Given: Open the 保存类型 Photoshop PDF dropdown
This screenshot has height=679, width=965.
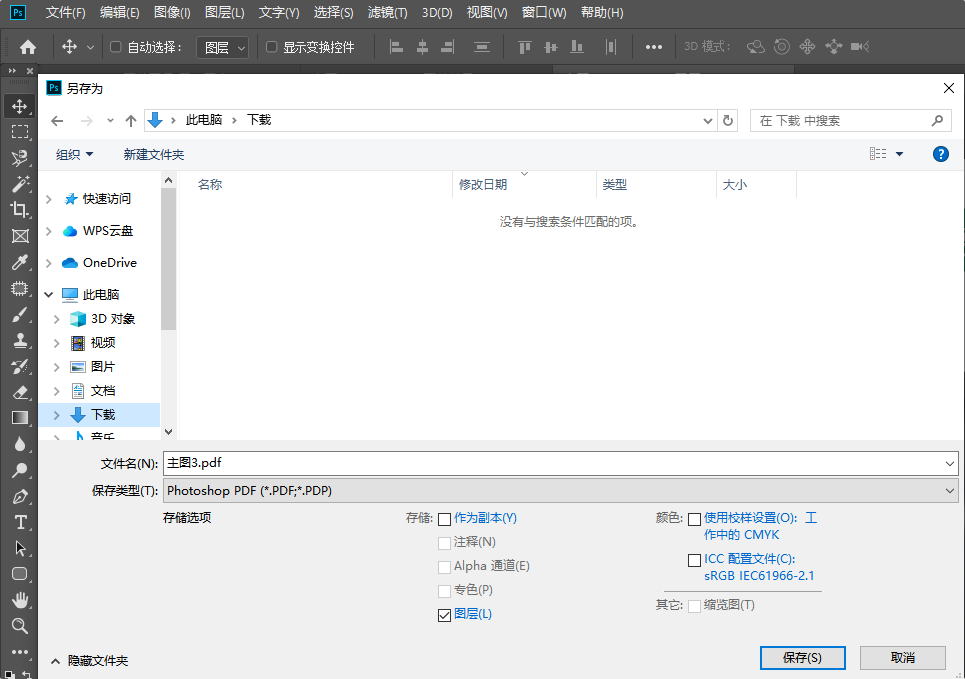Looking at the screenshot, I should (x=561, y=491).
